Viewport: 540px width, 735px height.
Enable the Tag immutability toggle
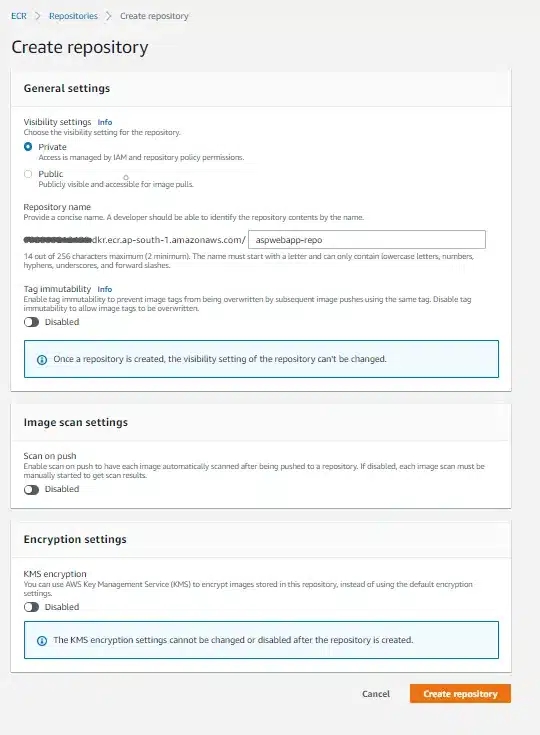tap(31, 322)
